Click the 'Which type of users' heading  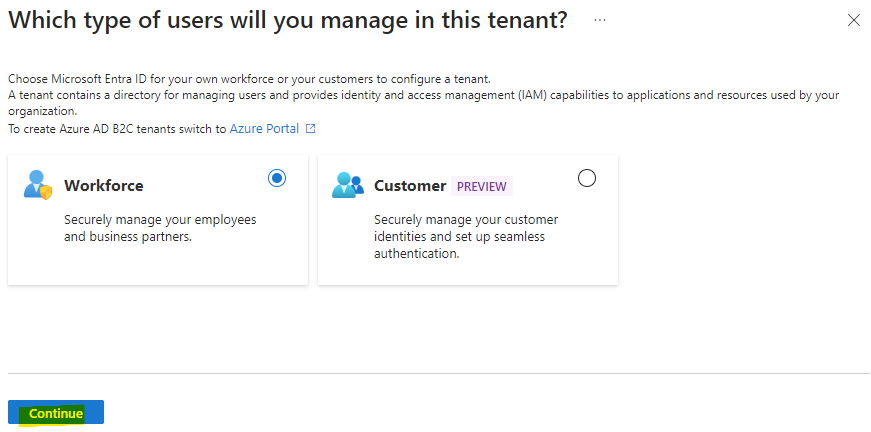[288, 21]
